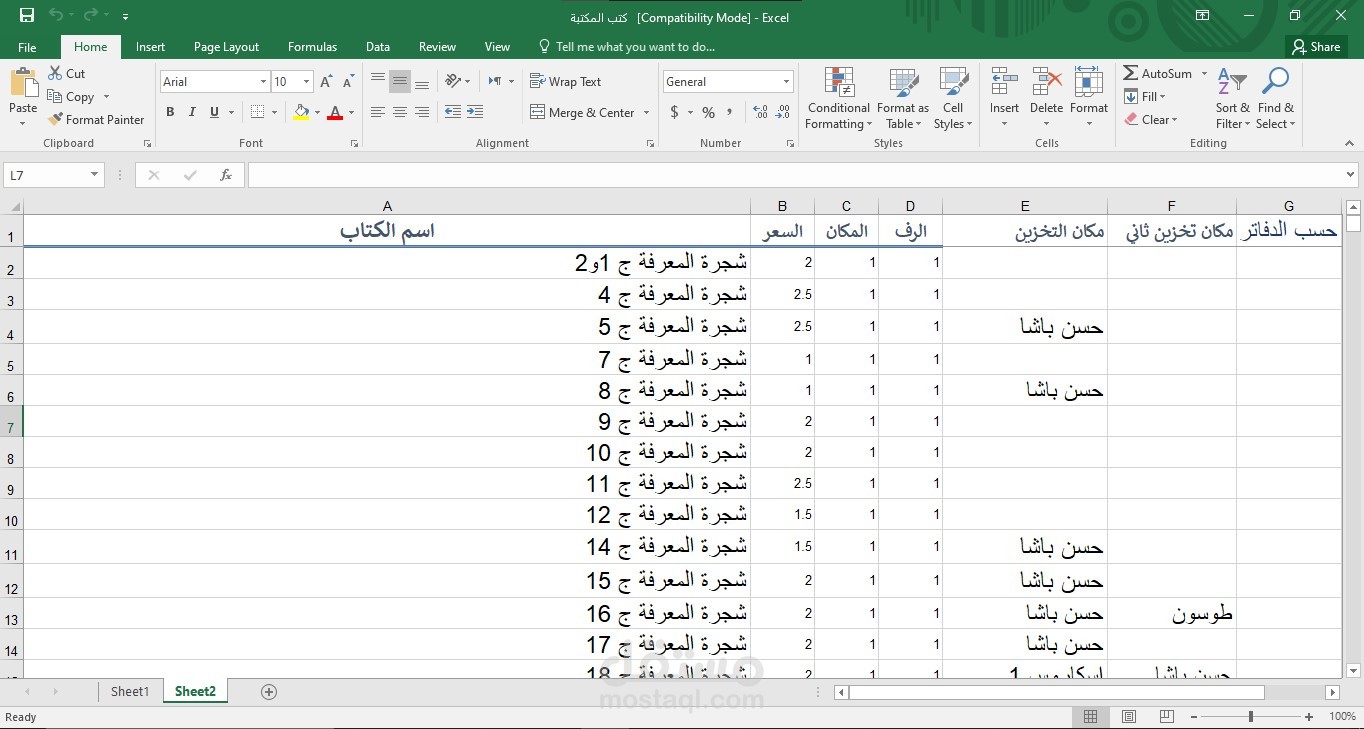Click AutoSum sigma button
This screenshot has height=729, width=1364.
pyautogui.click(x=1158, y=73)
